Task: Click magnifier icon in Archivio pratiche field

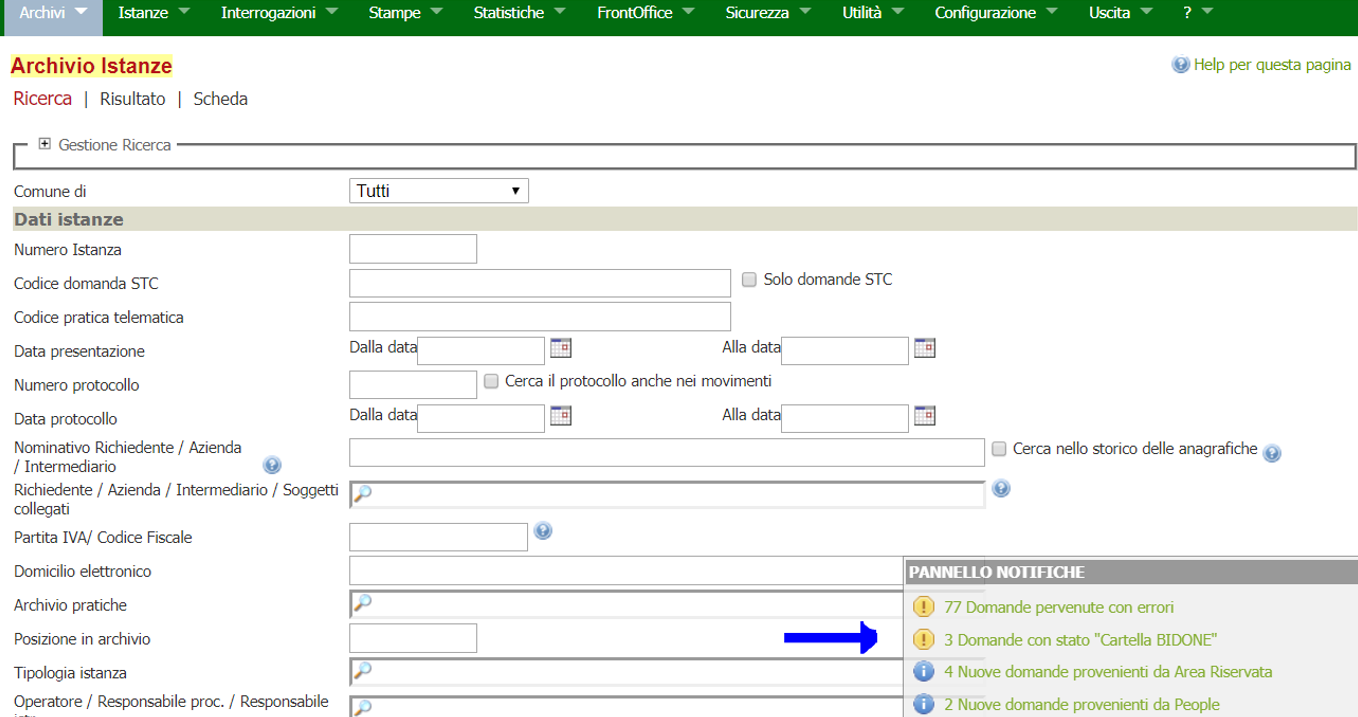Action: [x=363, y=603]
